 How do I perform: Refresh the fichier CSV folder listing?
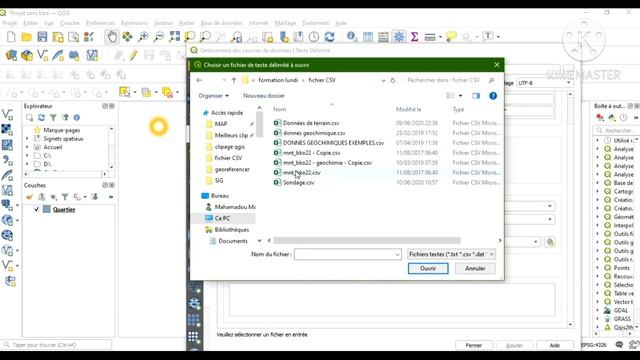(x=393, y=80)
